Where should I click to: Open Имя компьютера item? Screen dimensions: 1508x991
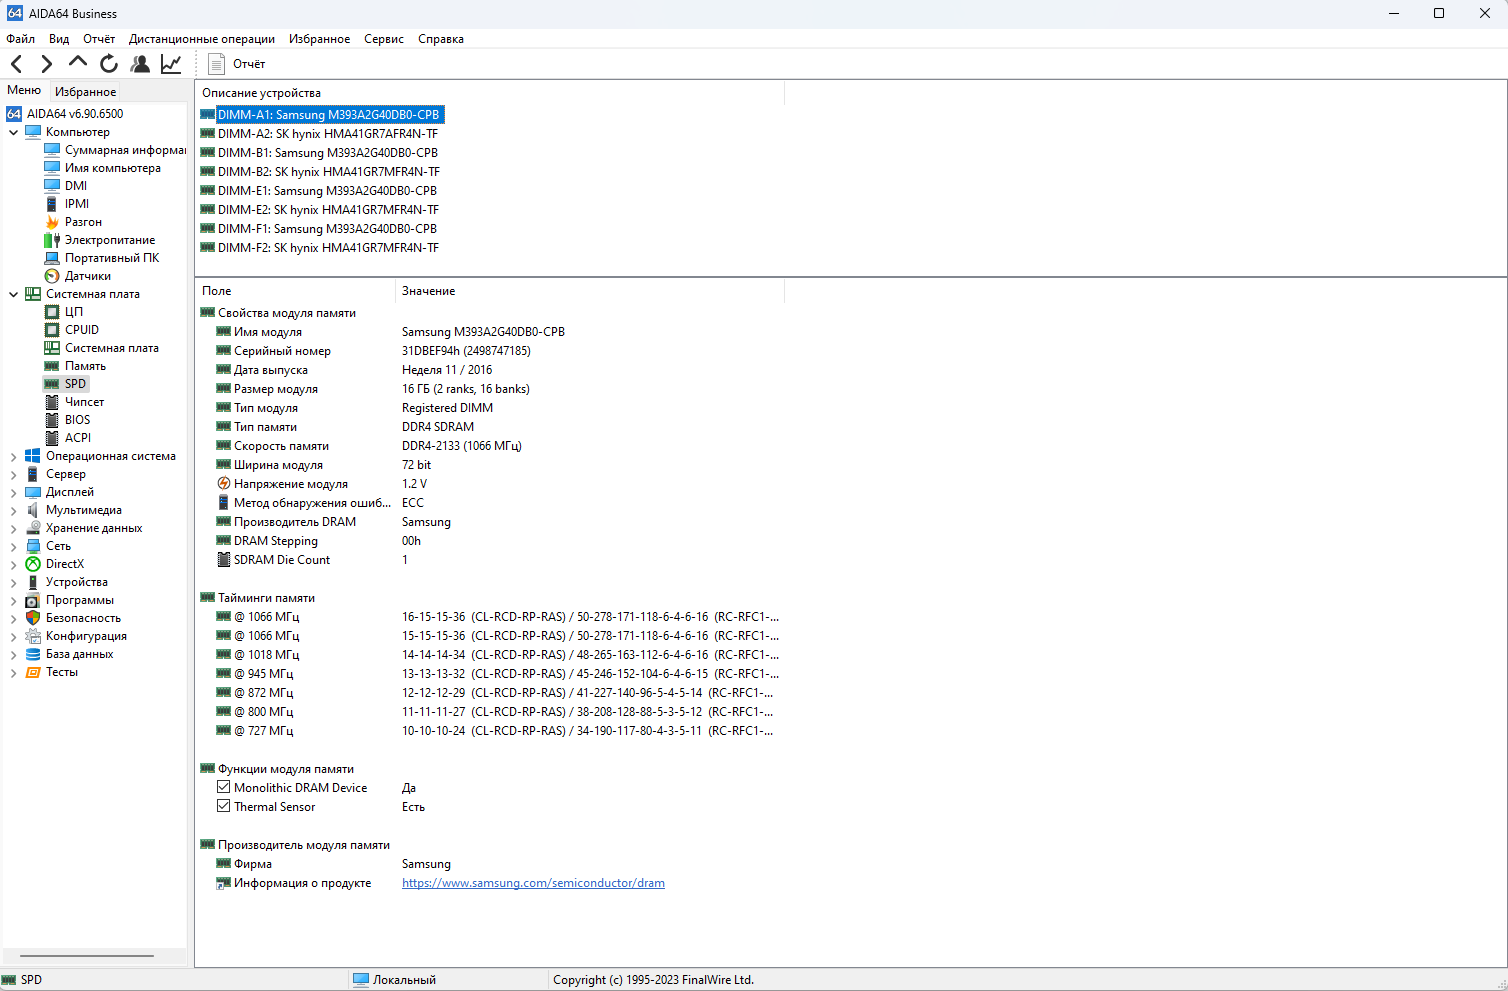tap(103, 168)
